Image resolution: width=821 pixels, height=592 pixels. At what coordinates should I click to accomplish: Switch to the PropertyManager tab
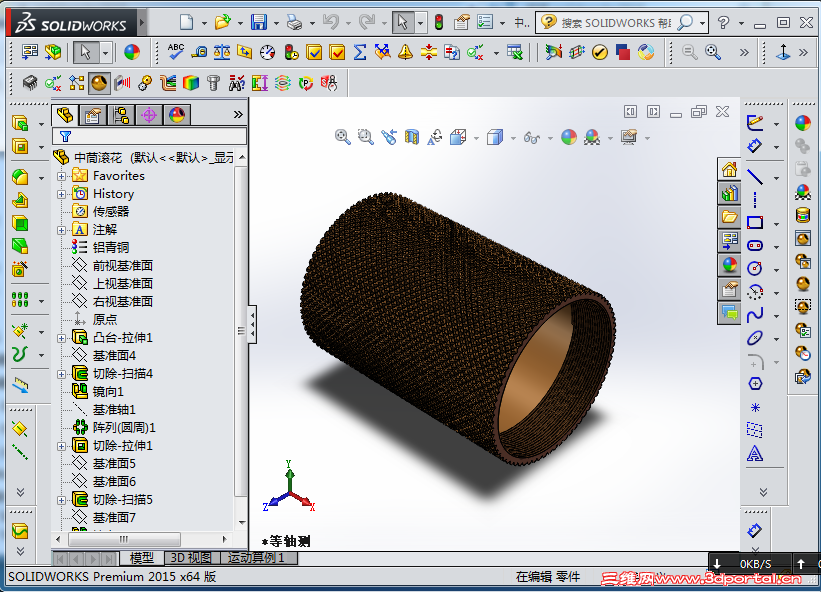tap(93, 115)
